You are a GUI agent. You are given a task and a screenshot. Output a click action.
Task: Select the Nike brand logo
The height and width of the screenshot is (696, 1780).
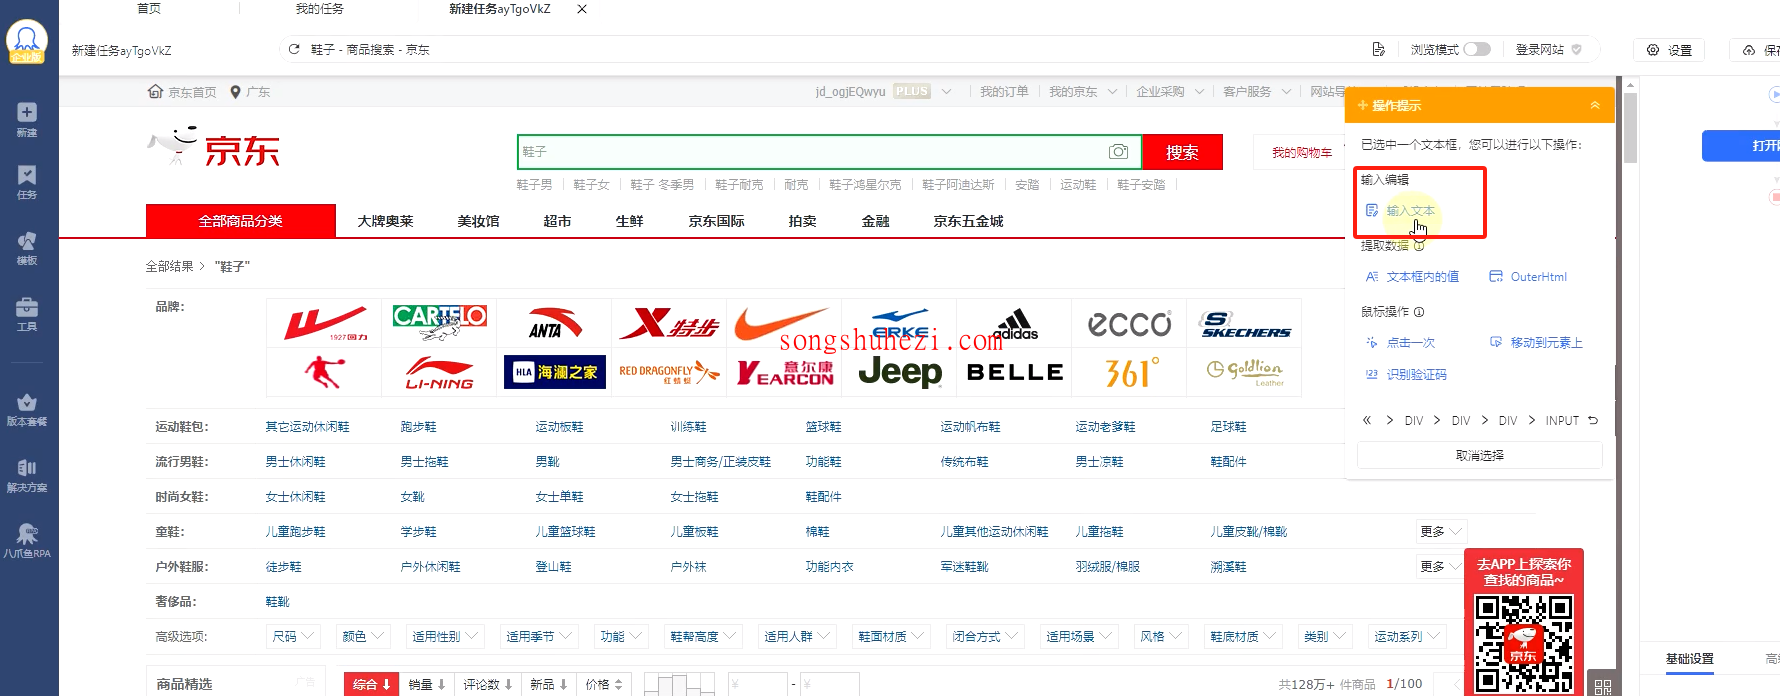[783, 323]
